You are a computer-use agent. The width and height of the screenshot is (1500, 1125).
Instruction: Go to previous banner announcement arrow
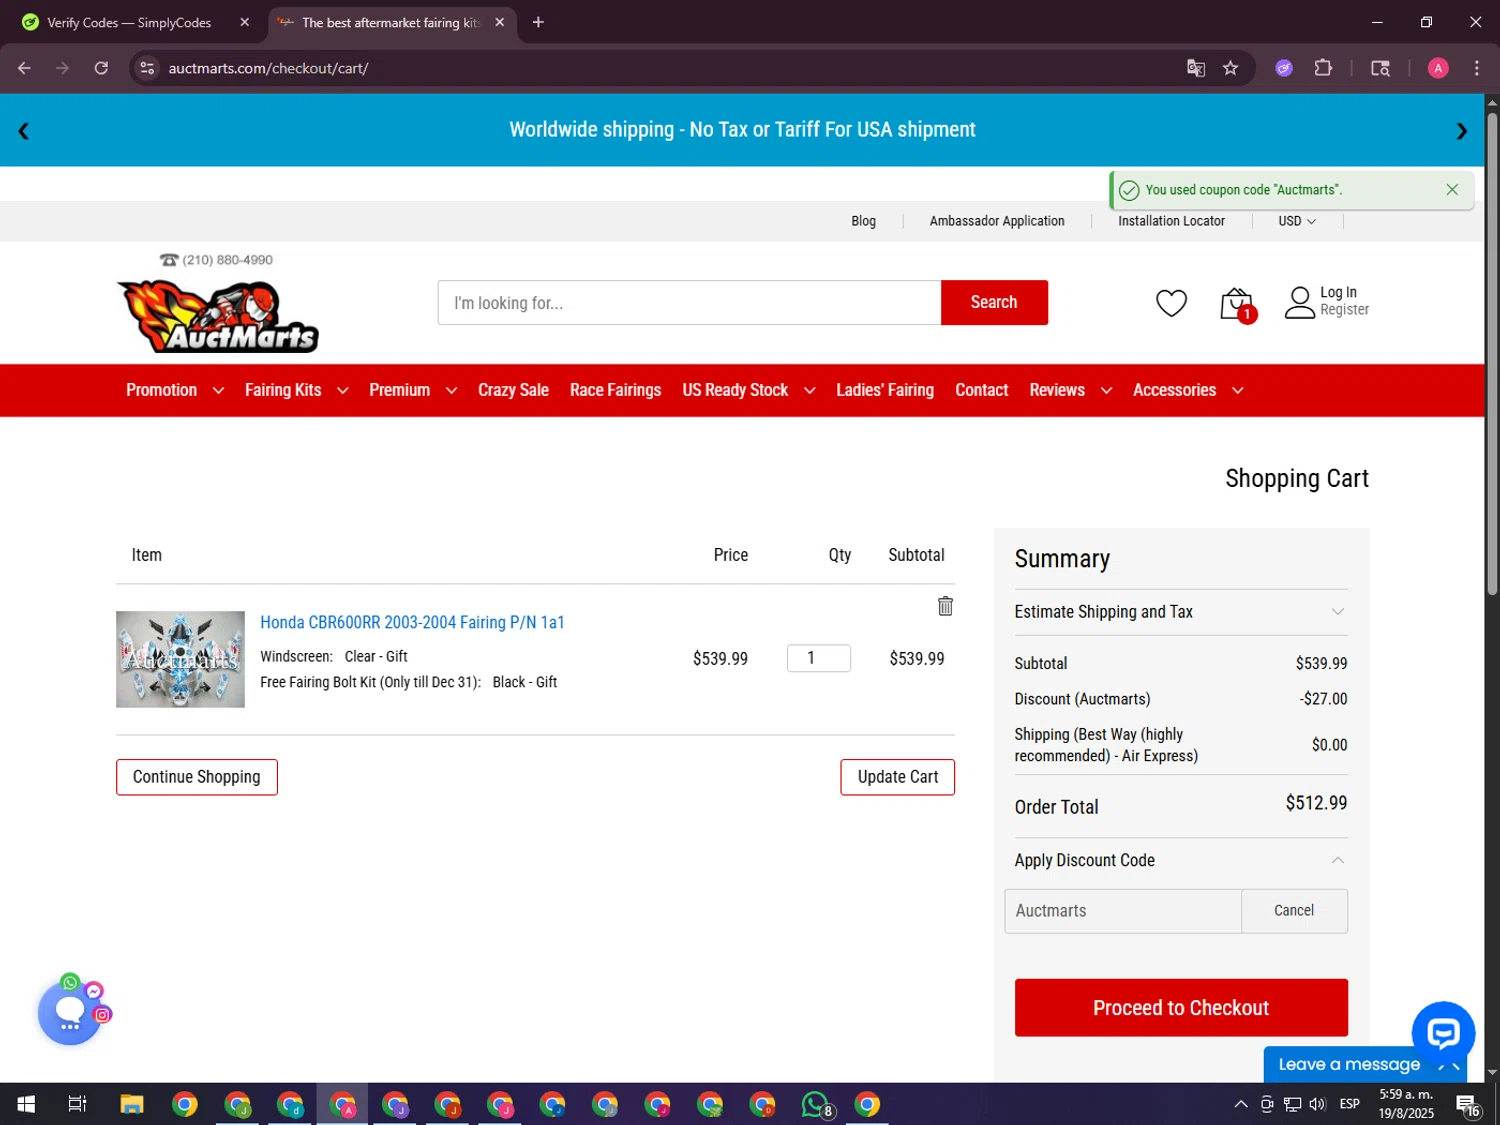[23, 131]
